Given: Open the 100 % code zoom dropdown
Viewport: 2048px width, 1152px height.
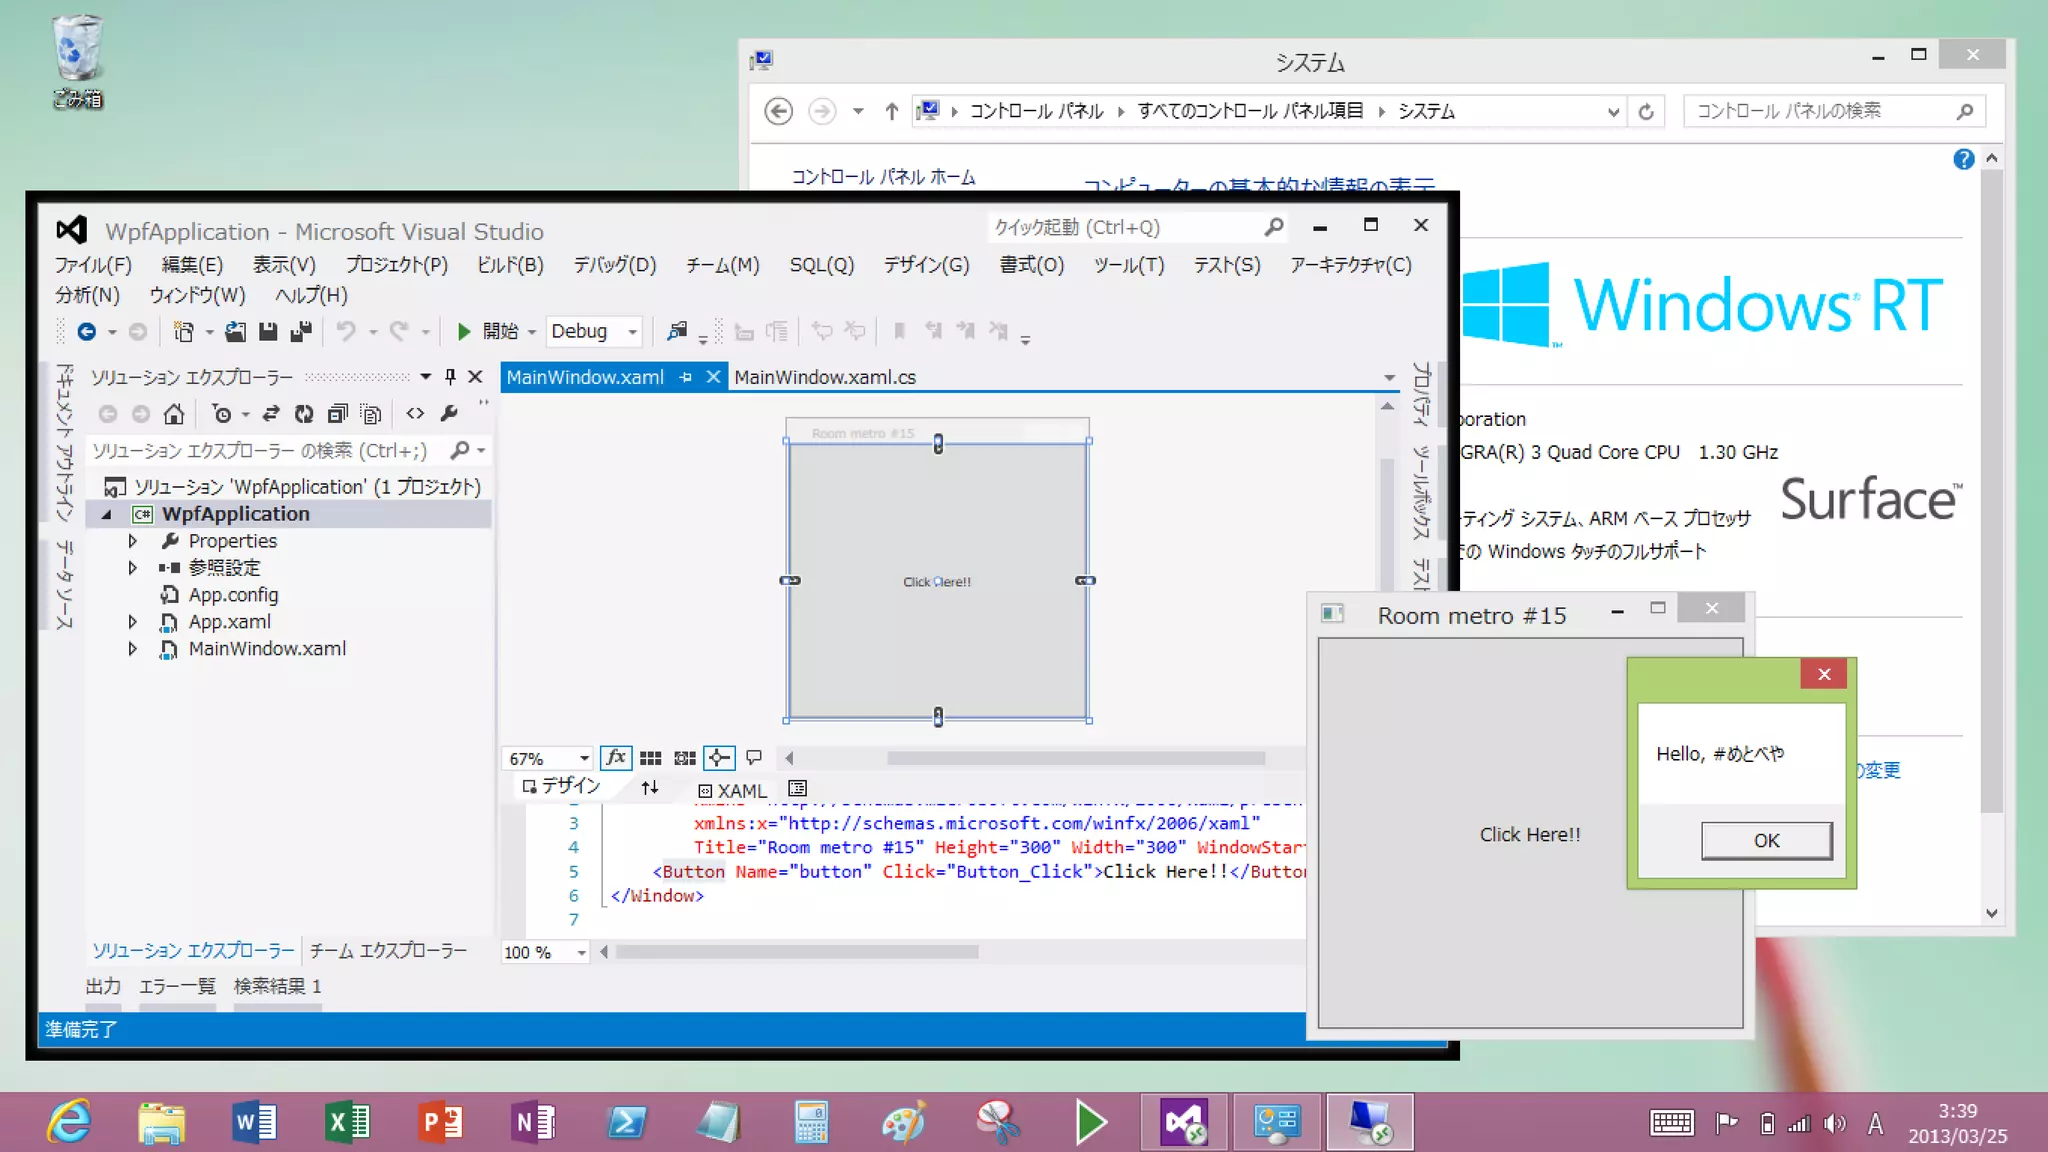Looking at the screenshot, I should [x=581, y=952].
